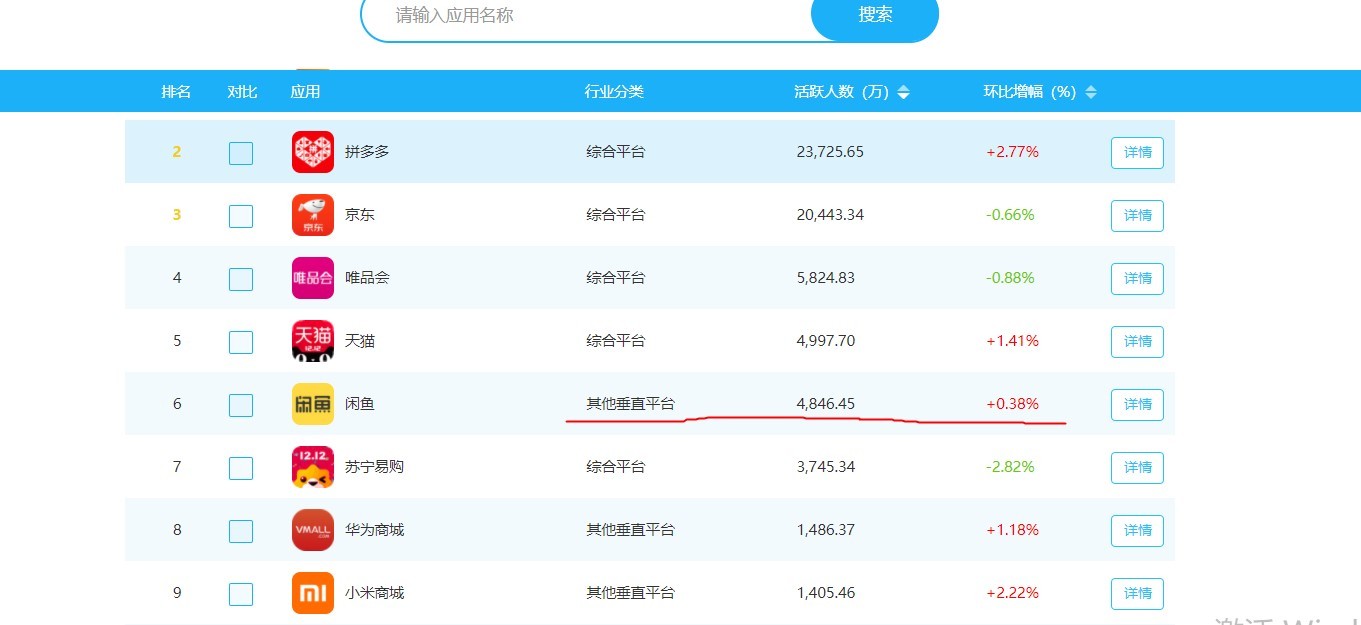Click the app name 小米商城
Screen dimensions: 1361x625
[374, 593]
